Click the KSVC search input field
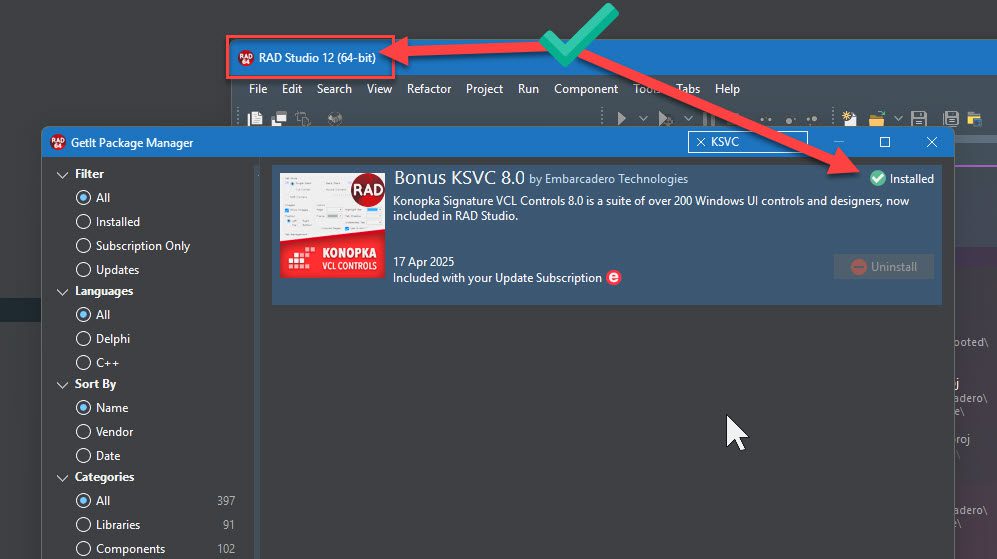The height and width of the screenshot is (559, 997). (x=748, y=142)
